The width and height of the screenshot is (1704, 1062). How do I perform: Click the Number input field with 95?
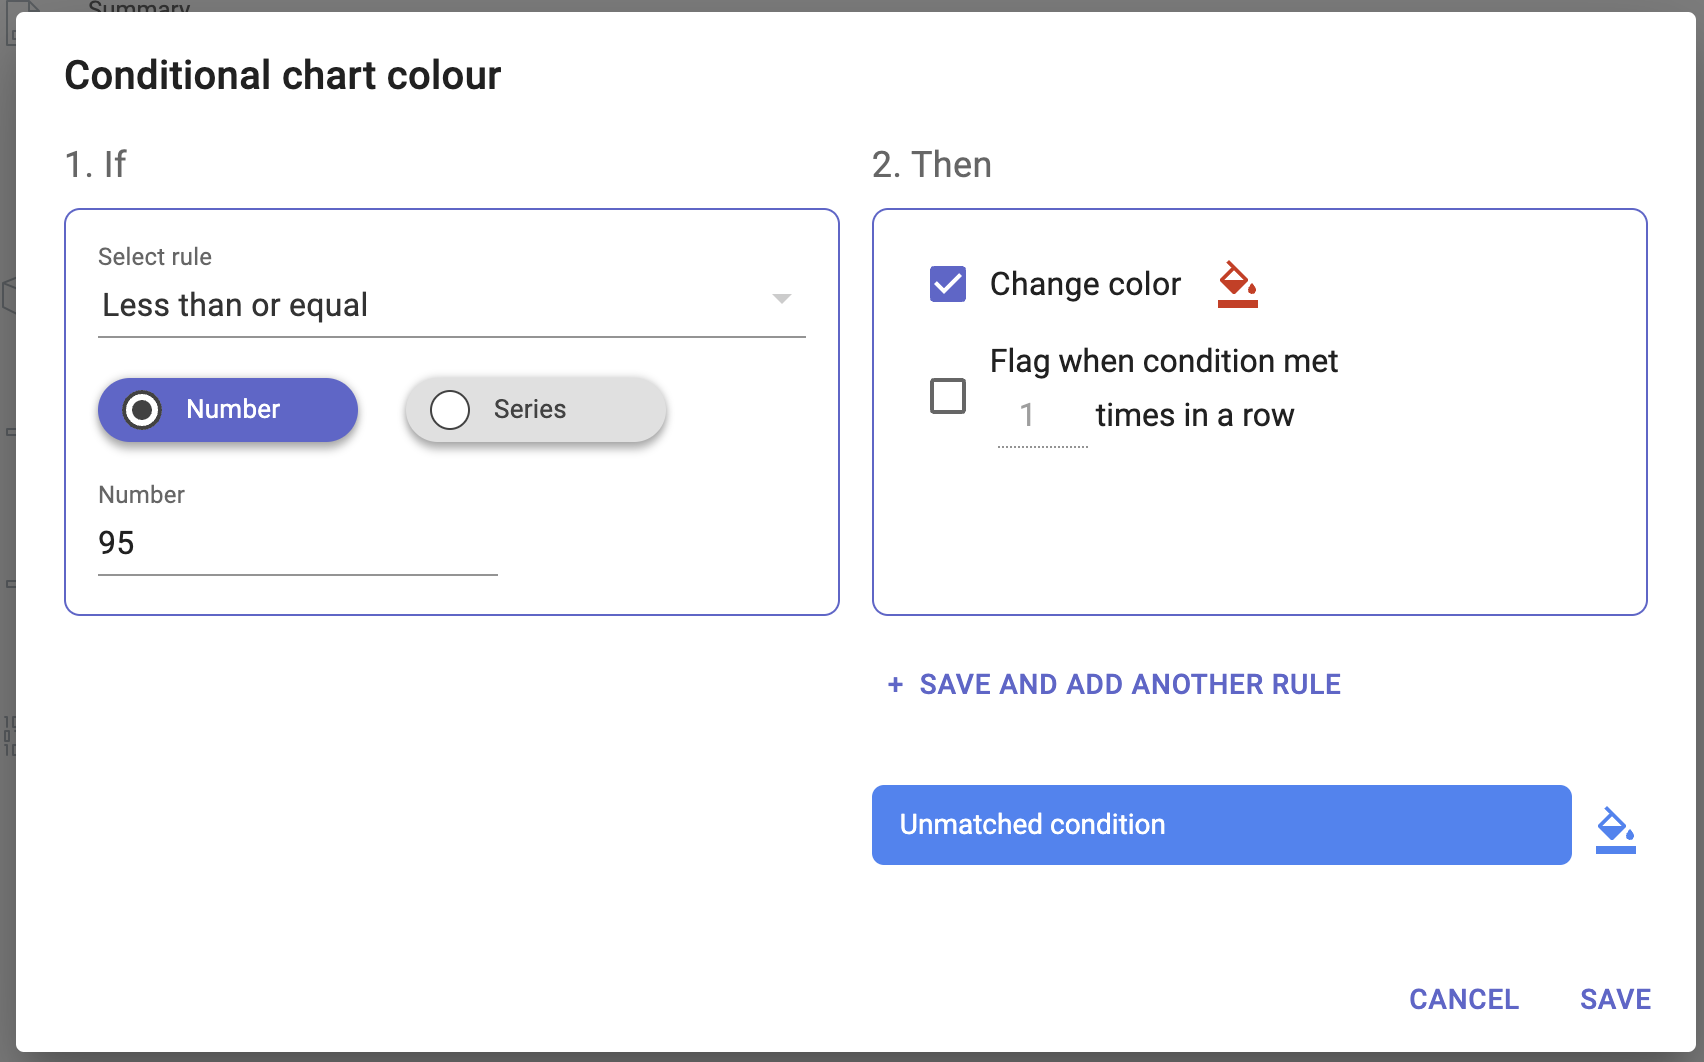coord(297,543)
